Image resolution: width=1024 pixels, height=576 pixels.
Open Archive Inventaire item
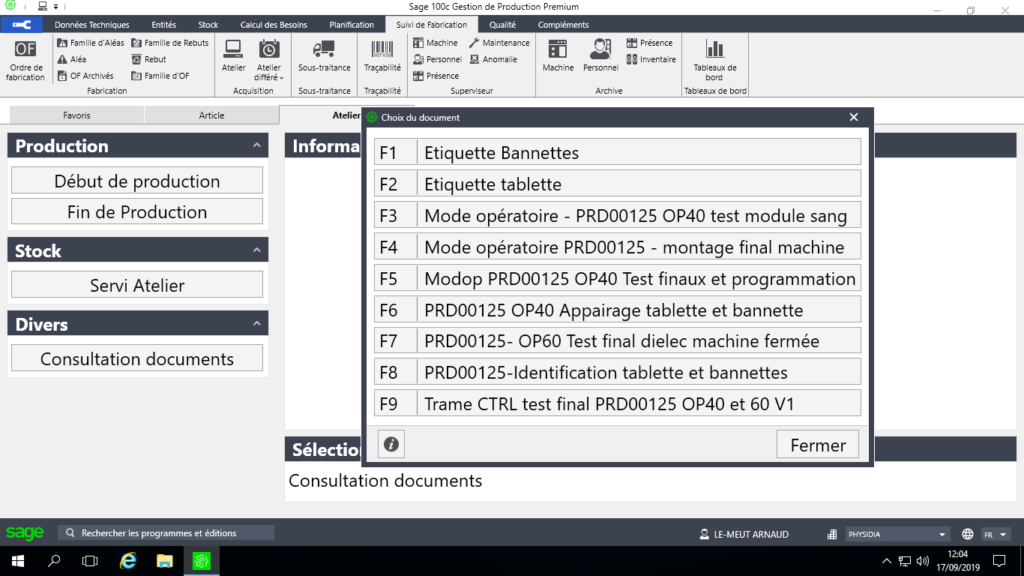[x=652, y=59]
